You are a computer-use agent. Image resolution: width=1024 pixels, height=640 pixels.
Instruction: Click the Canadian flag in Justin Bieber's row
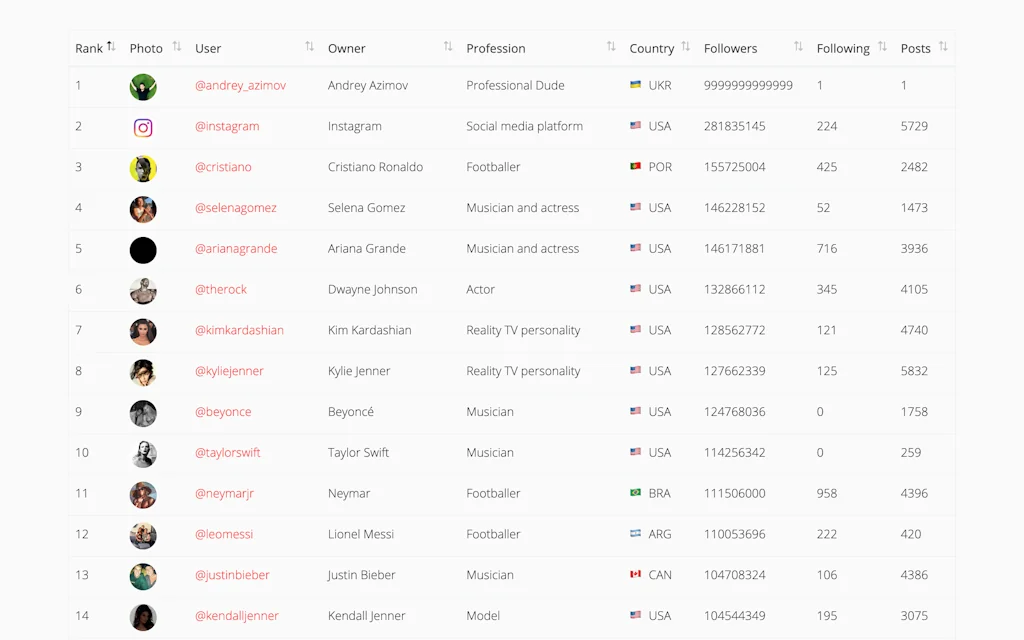[x=635, y=575]
